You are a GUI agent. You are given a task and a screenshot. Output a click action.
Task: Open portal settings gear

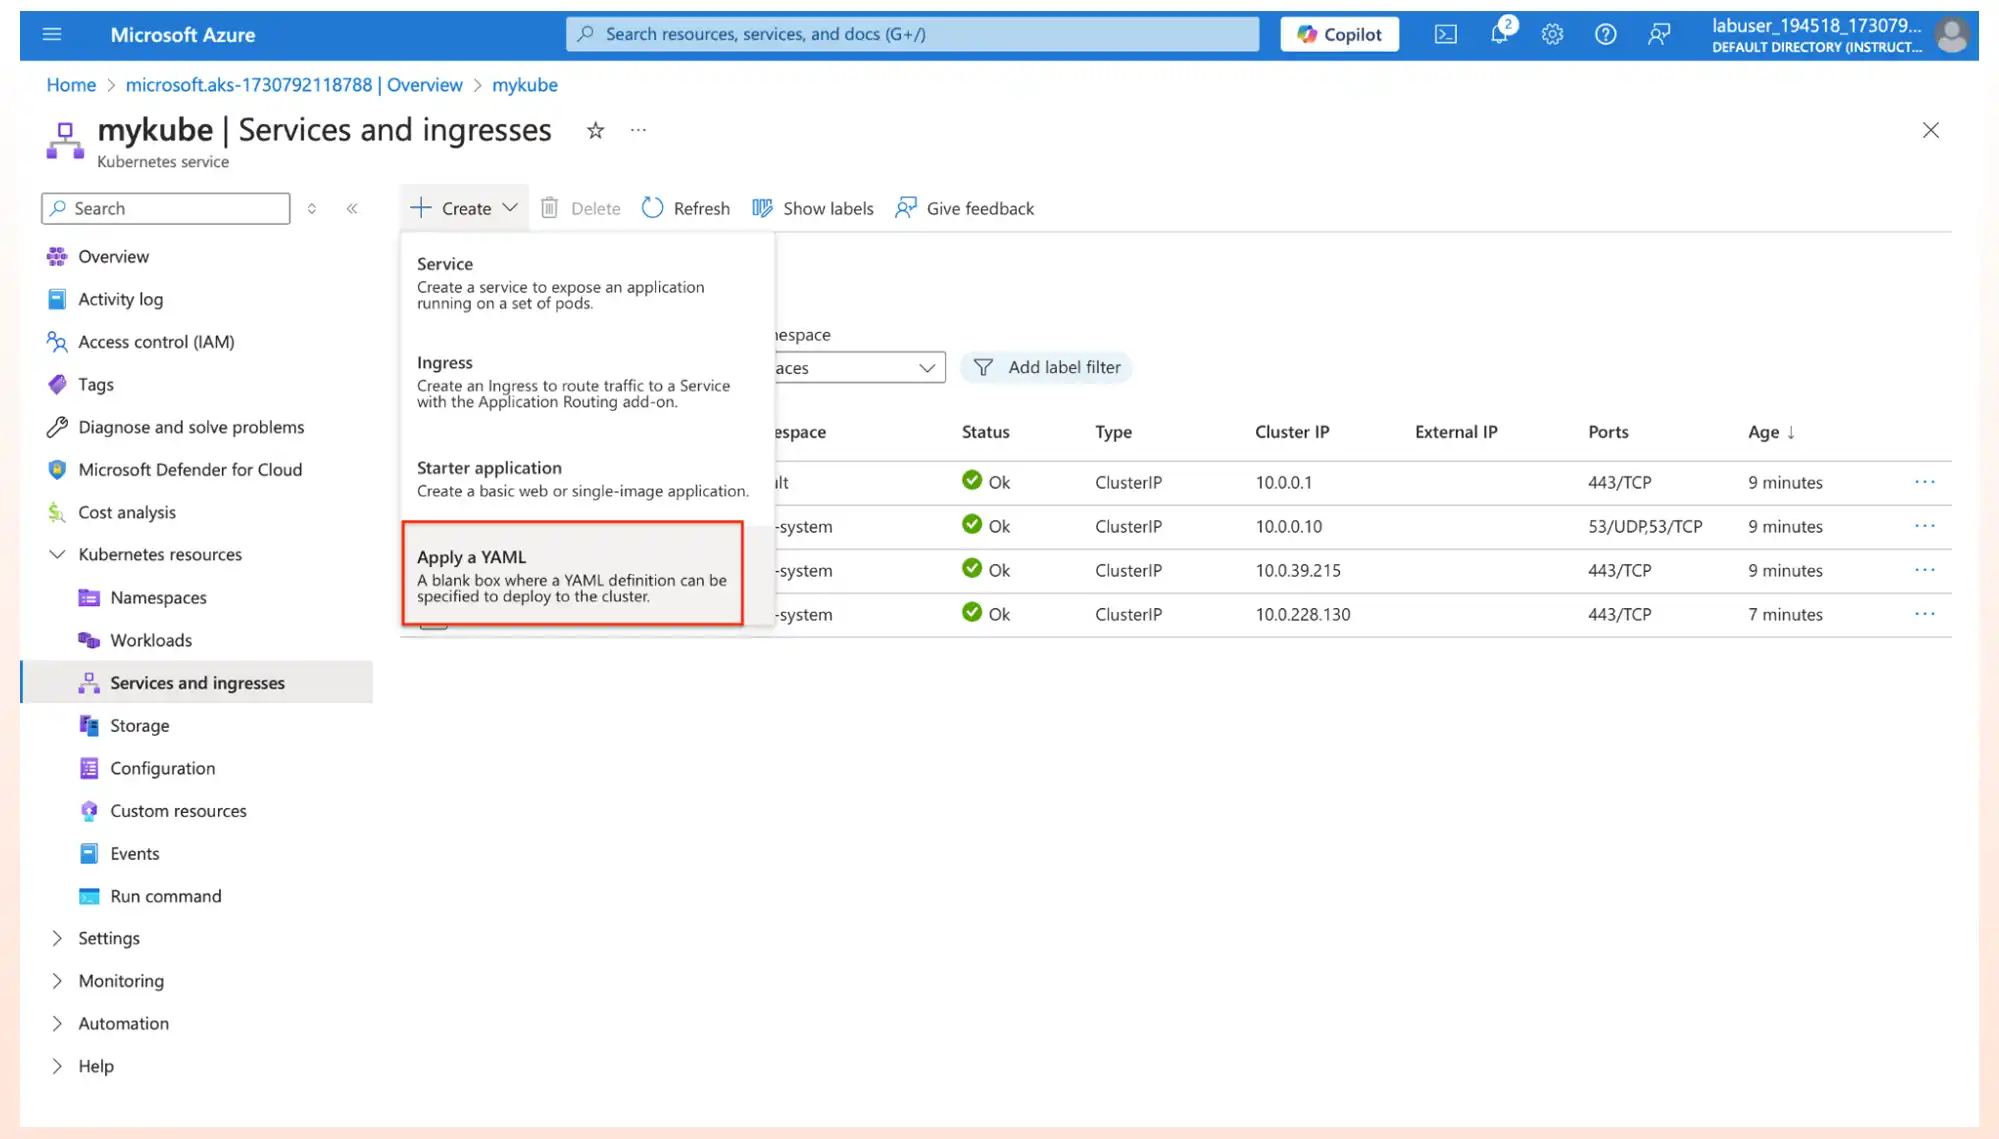pyautogui.click(x=1552, y=34)
